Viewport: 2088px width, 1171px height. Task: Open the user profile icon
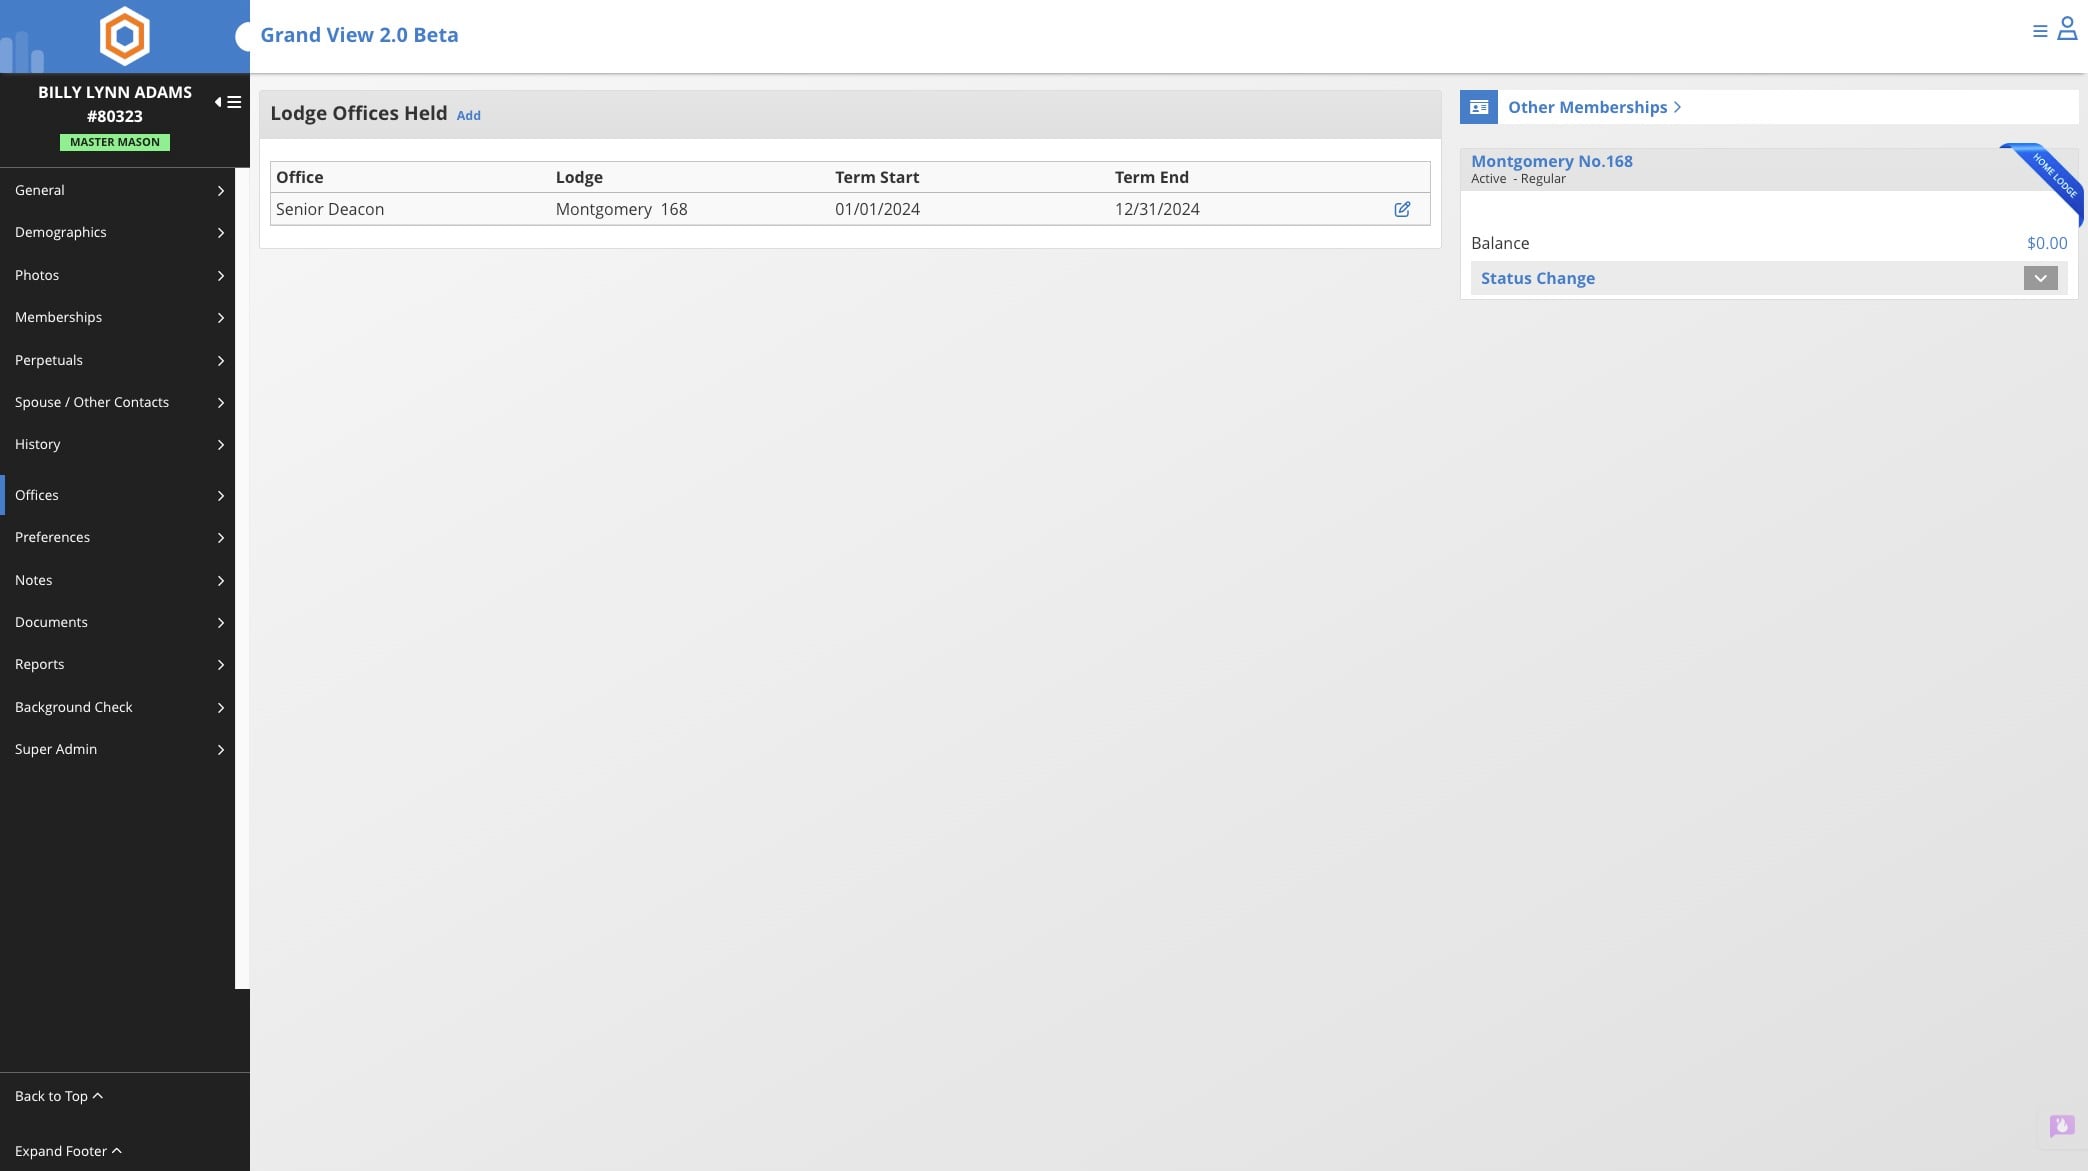[x=2067, y=29]
